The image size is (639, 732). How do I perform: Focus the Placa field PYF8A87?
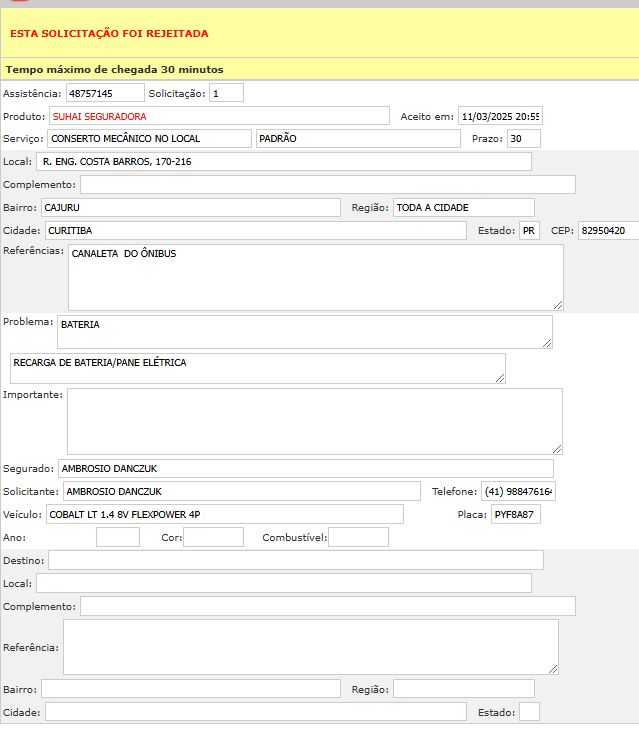(x=515, y=515)
